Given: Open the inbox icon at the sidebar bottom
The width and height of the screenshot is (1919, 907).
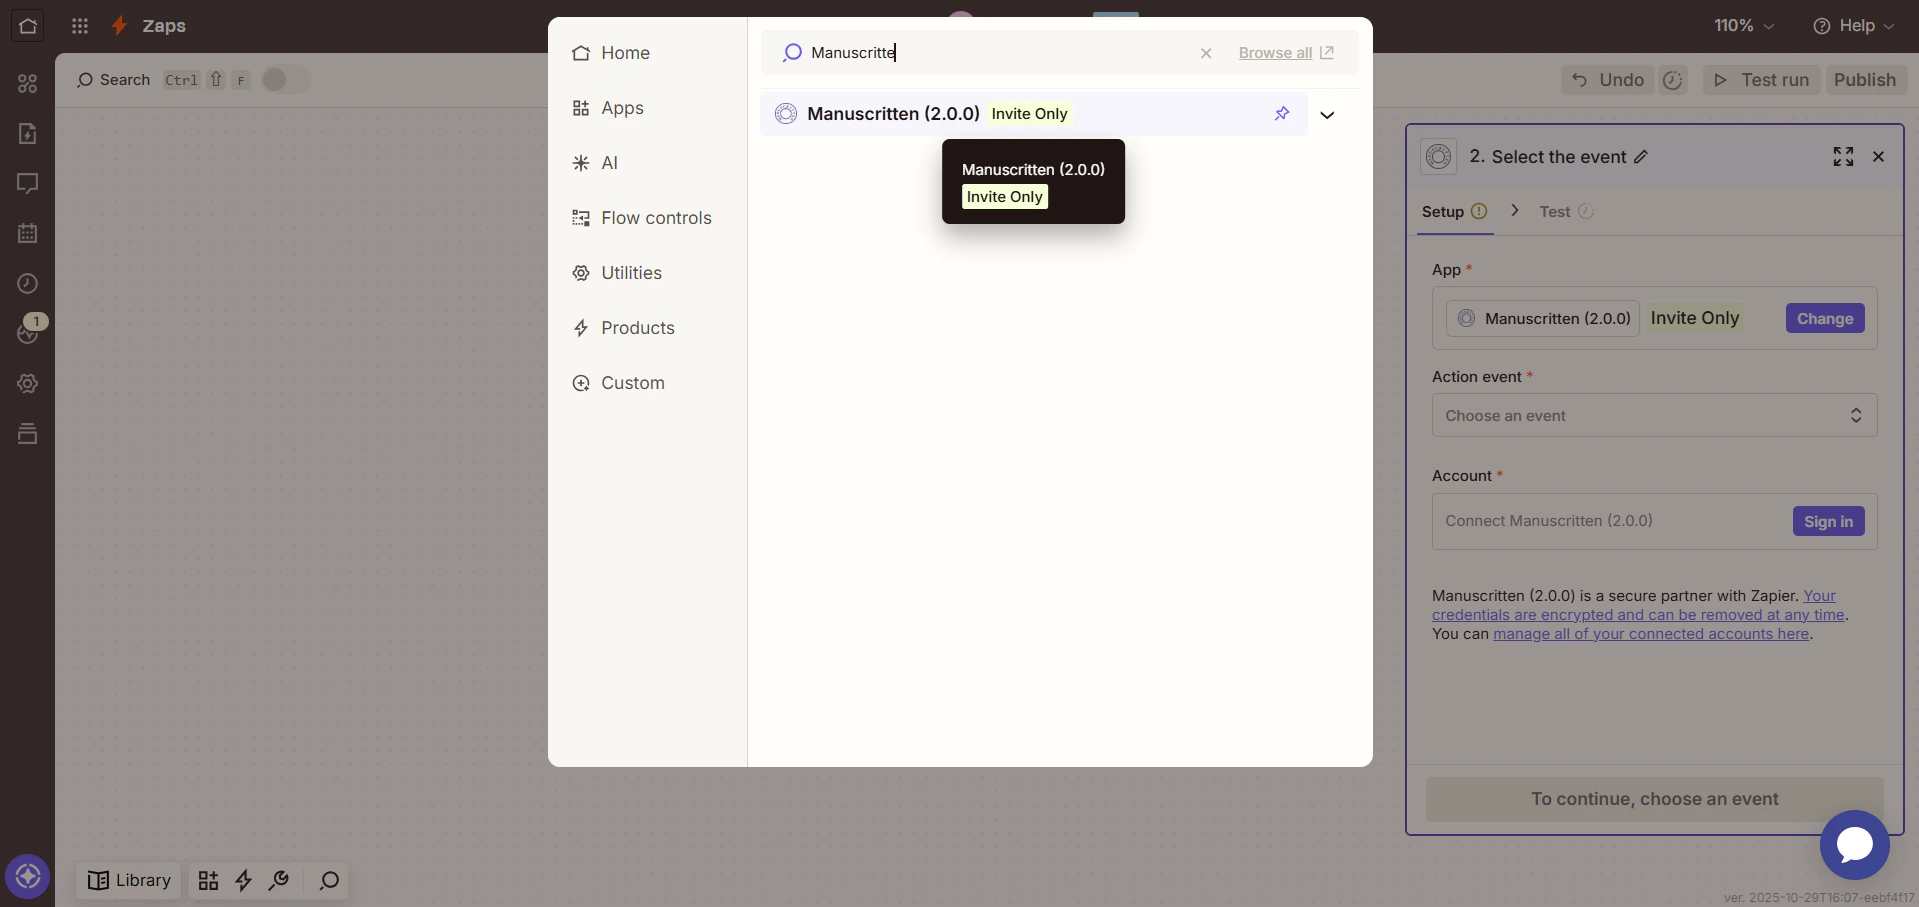Looking at the screenshot, I should coord(27,434).
